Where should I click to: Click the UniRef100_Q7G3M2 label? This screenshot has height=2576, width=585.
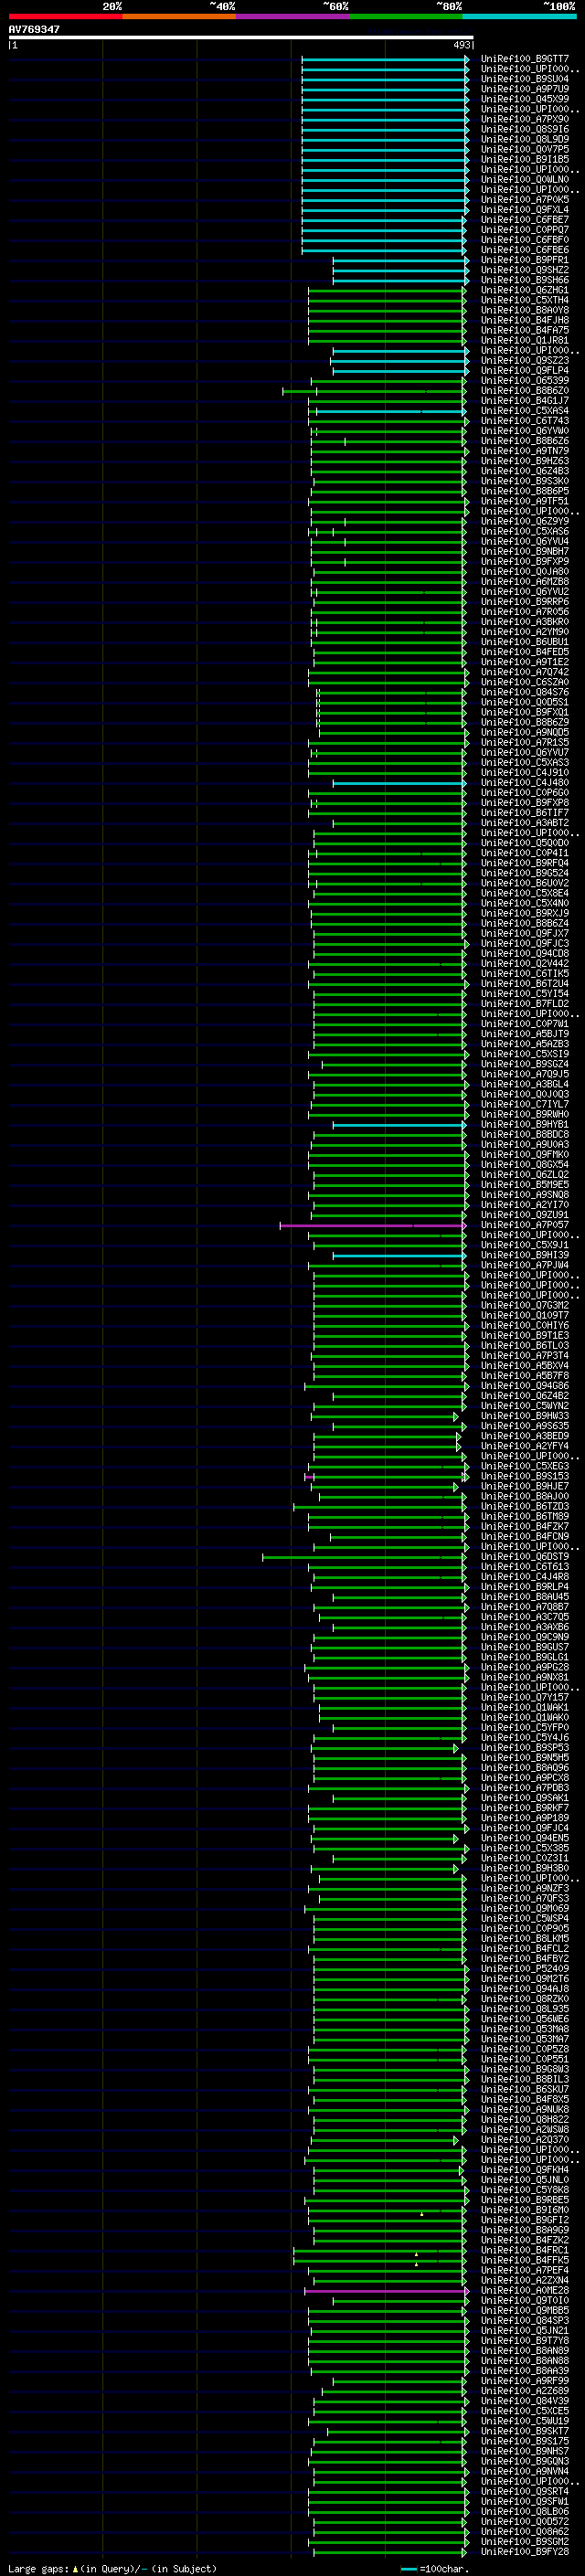click(x=524, y=1305)
